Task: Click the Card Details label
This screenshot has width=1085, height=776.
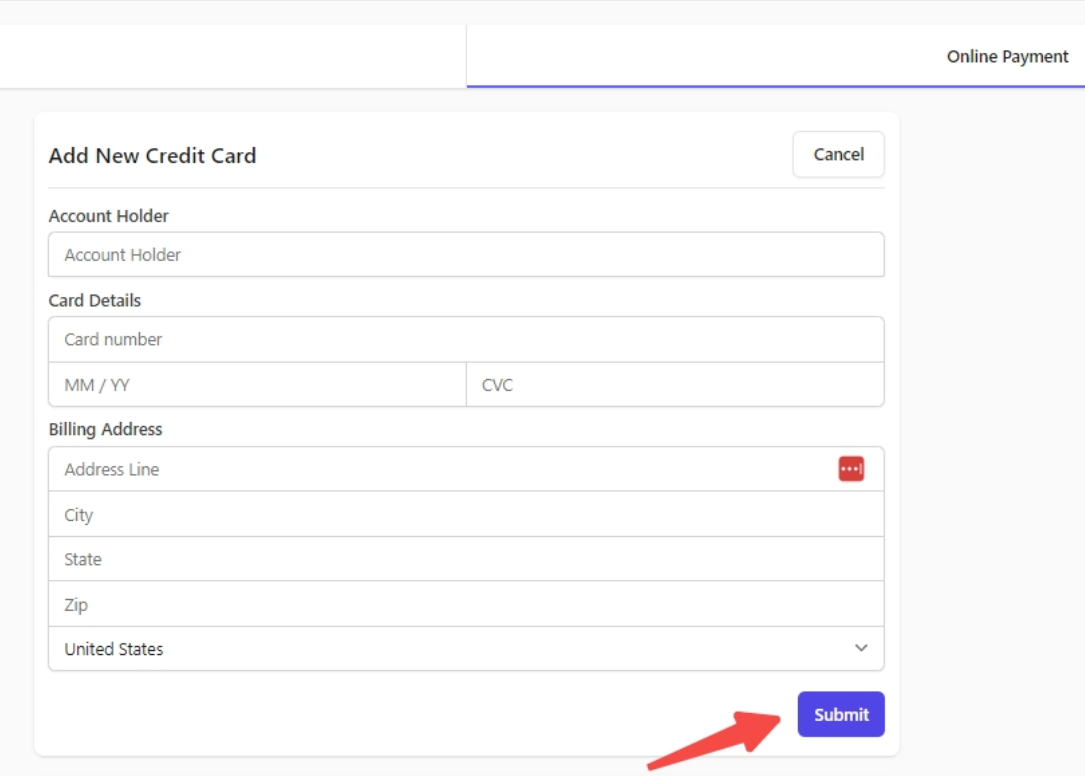Action: [95, 300]
